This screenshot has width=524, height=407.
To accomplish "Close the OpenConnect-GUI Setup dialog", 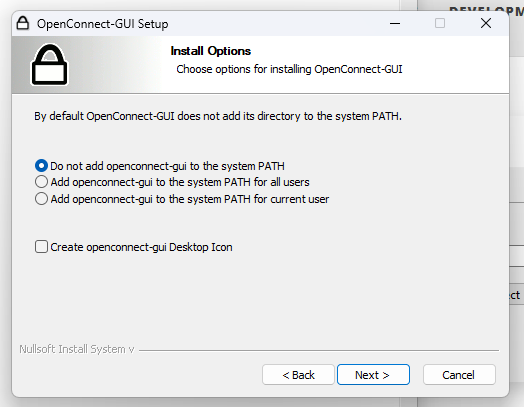I will pyautogui.click(x=486, y=23).
